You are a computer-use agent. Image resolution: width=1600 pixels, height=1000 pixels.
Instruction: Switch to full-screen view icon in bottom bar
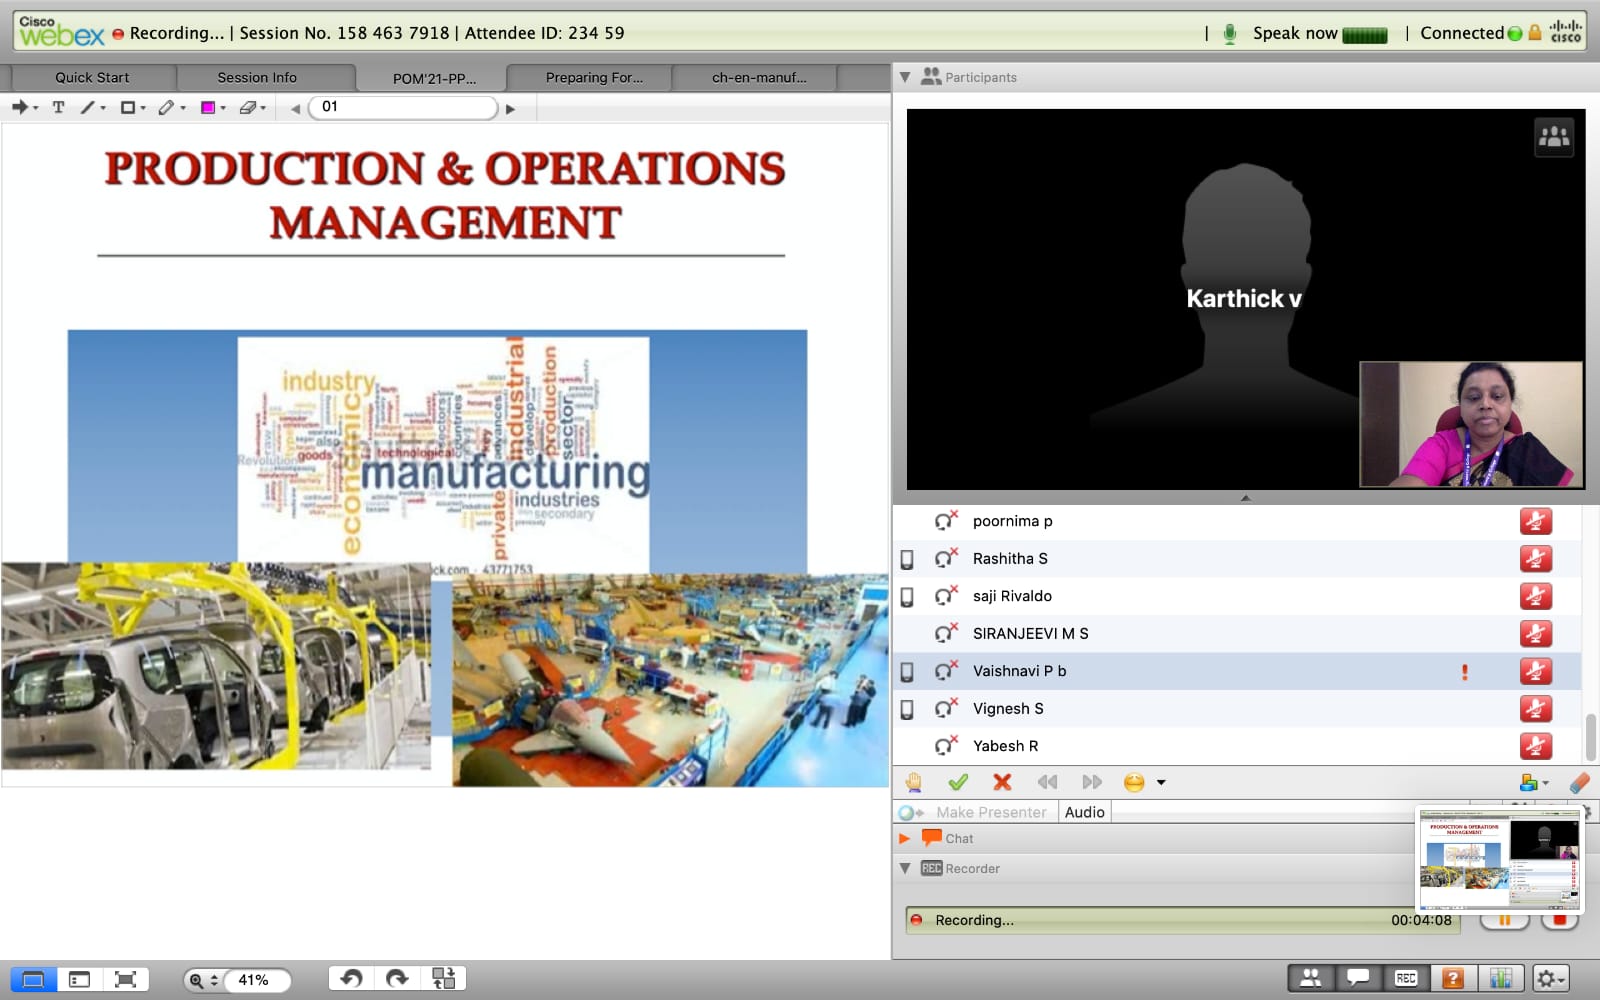[x=125, y=980]
